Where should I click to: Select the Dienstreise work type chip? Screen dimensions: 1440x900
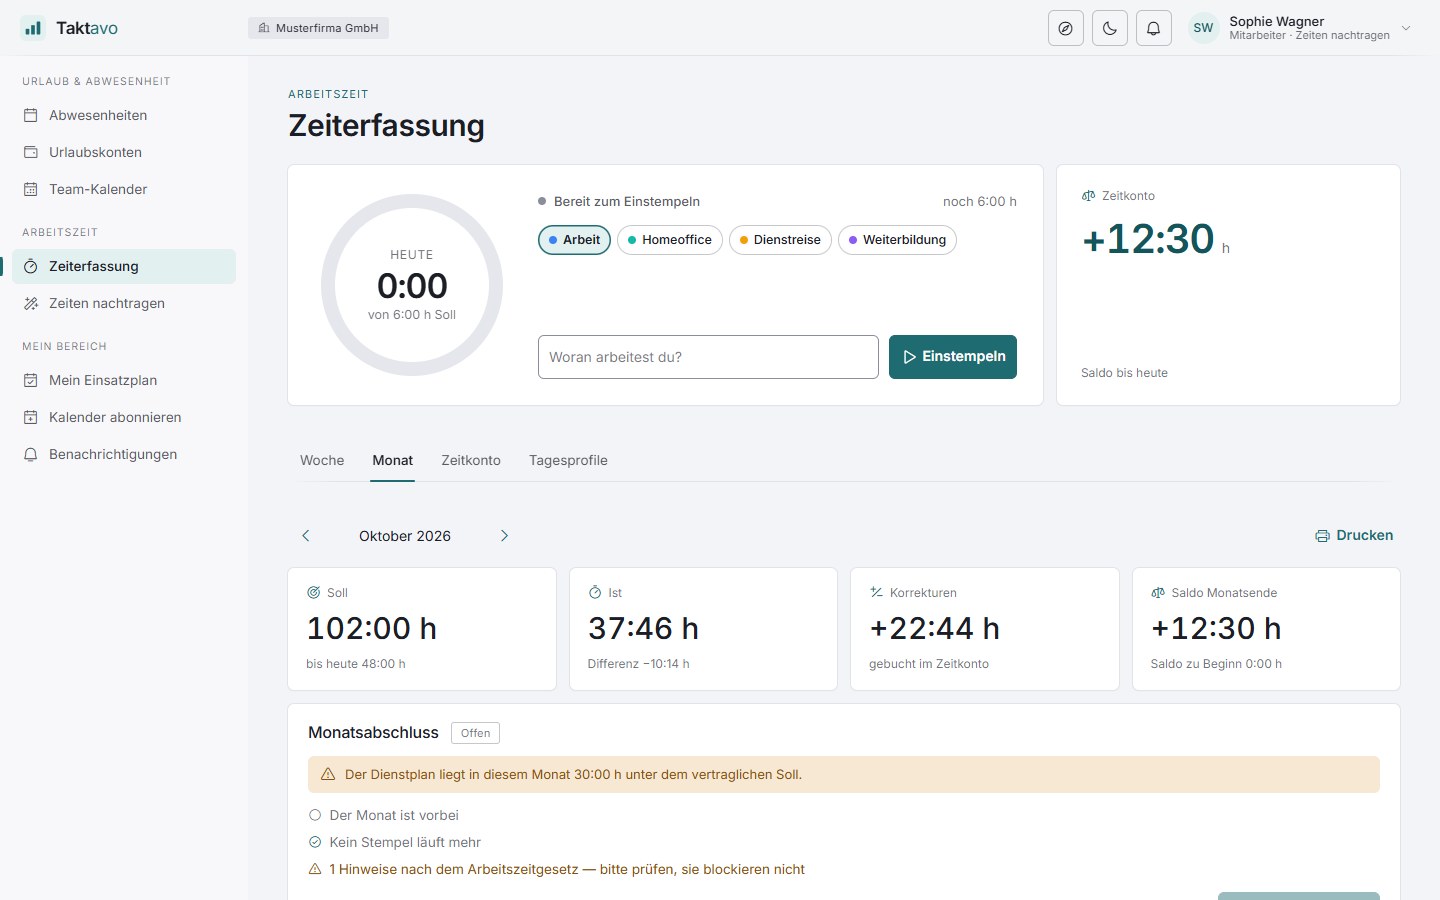coord(780,240)
